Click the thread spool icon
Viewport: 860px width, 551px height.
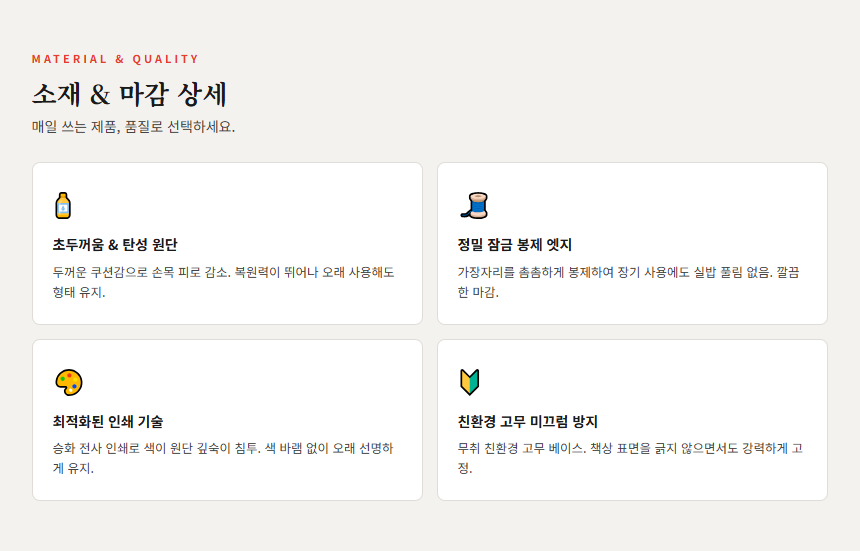pyautogui.click(x=473, y=205)
